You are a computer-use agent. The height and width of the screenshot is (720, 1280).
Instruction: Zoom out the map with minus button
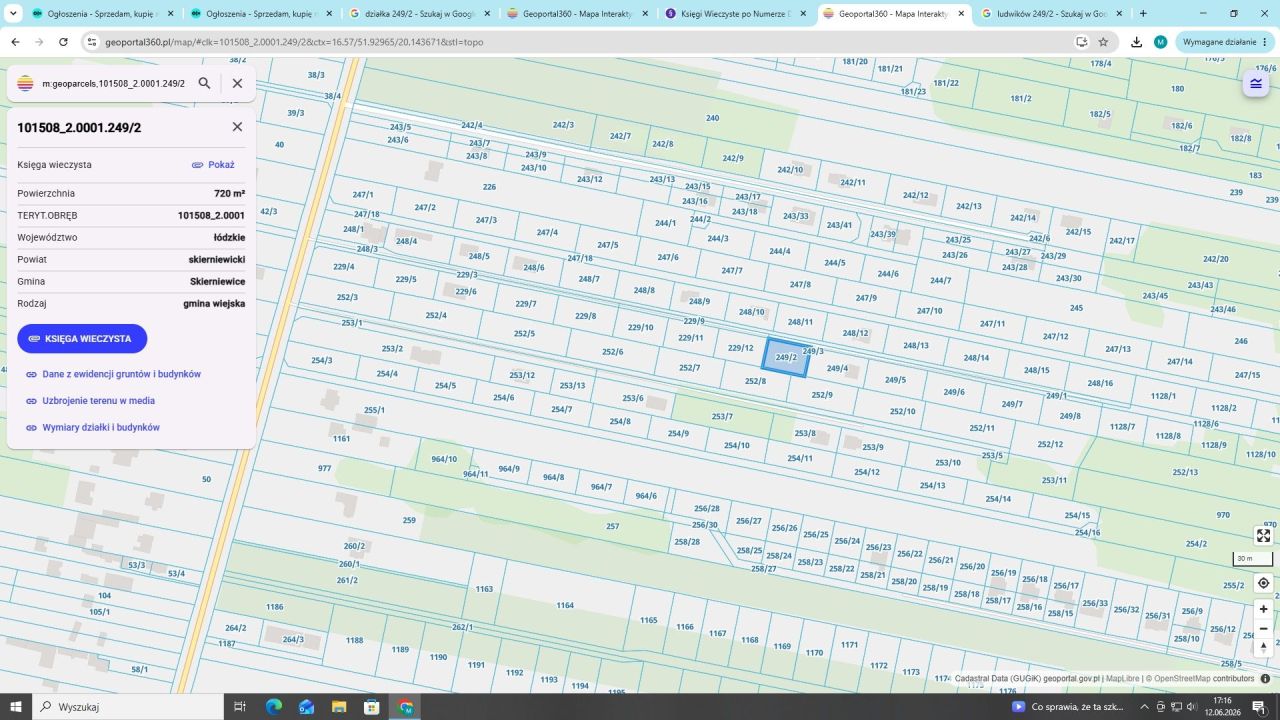(x=1263, y=628)
